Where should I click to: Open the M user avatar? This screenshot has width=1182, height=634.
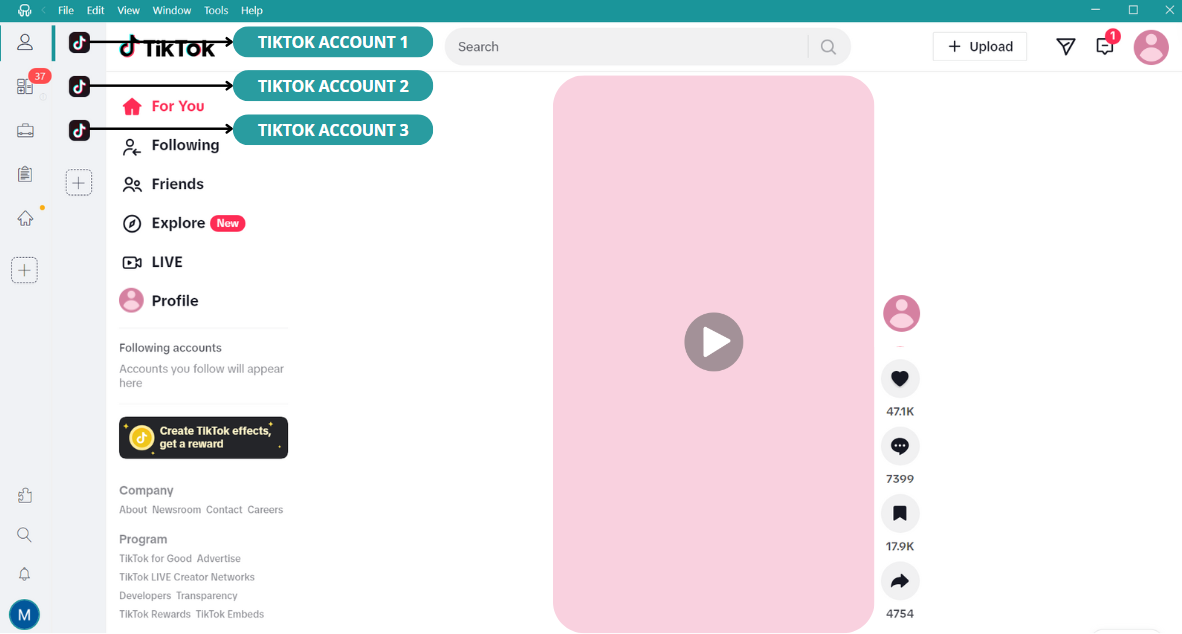pos(24,615)
